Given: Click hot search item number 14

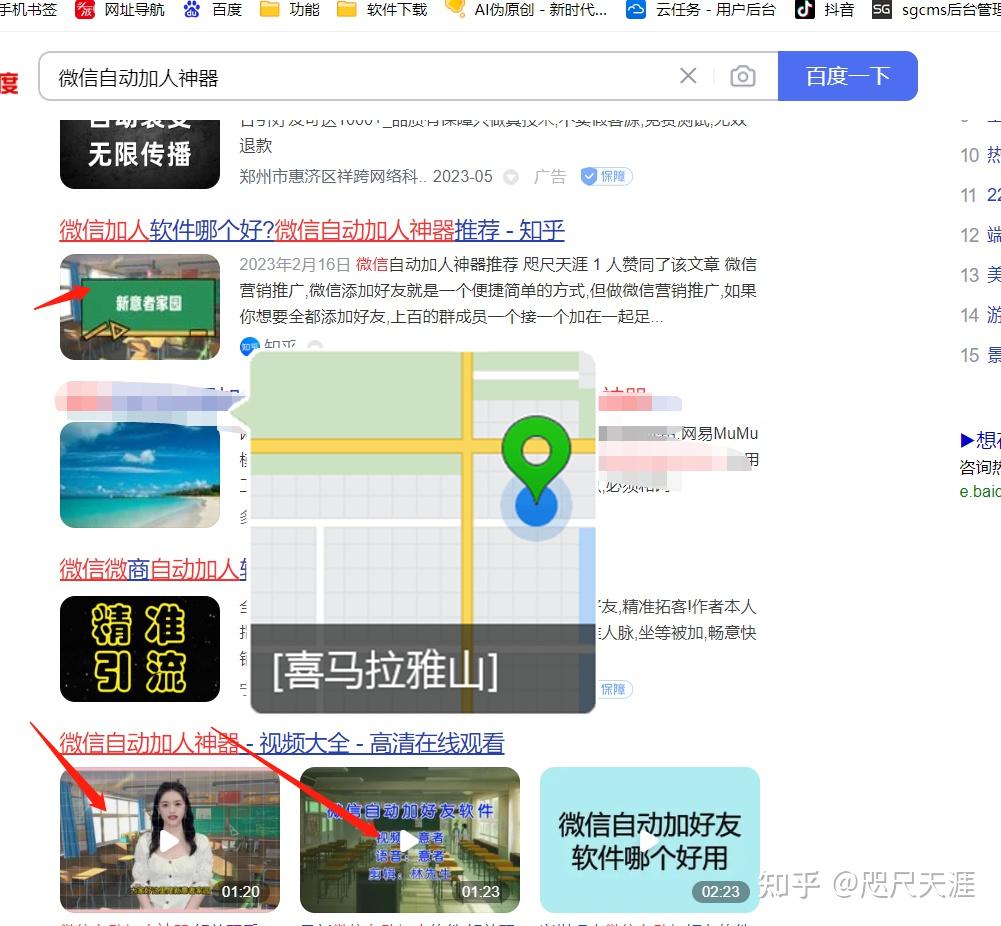Looking at the screenshot, I should [x=980, y=315].
